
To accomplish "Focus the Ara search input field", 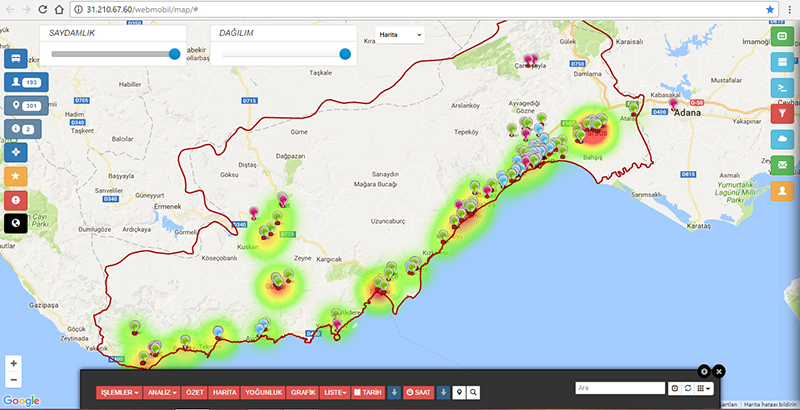I will [x=620, y=388].
